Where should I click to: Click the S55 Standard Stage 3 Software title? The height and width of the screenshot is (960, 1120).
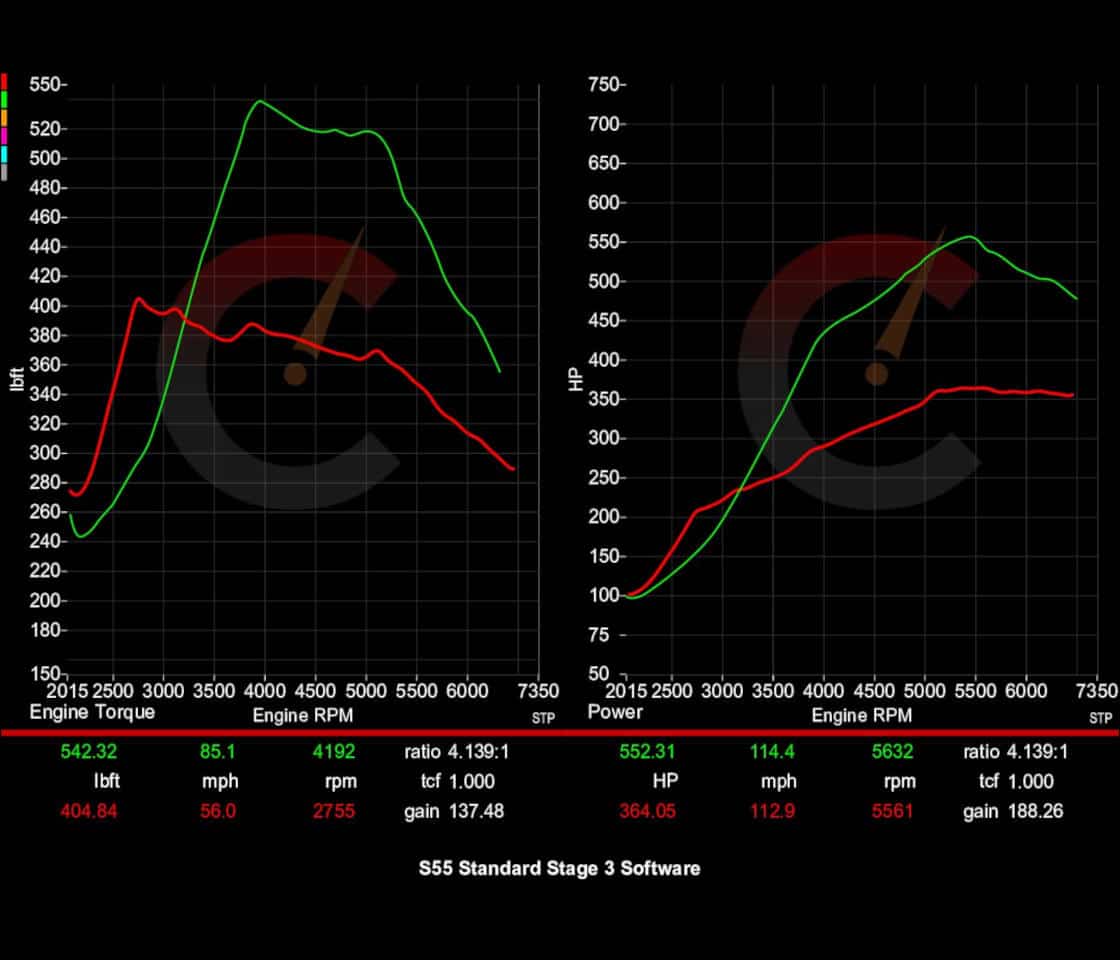pos(560,868)
